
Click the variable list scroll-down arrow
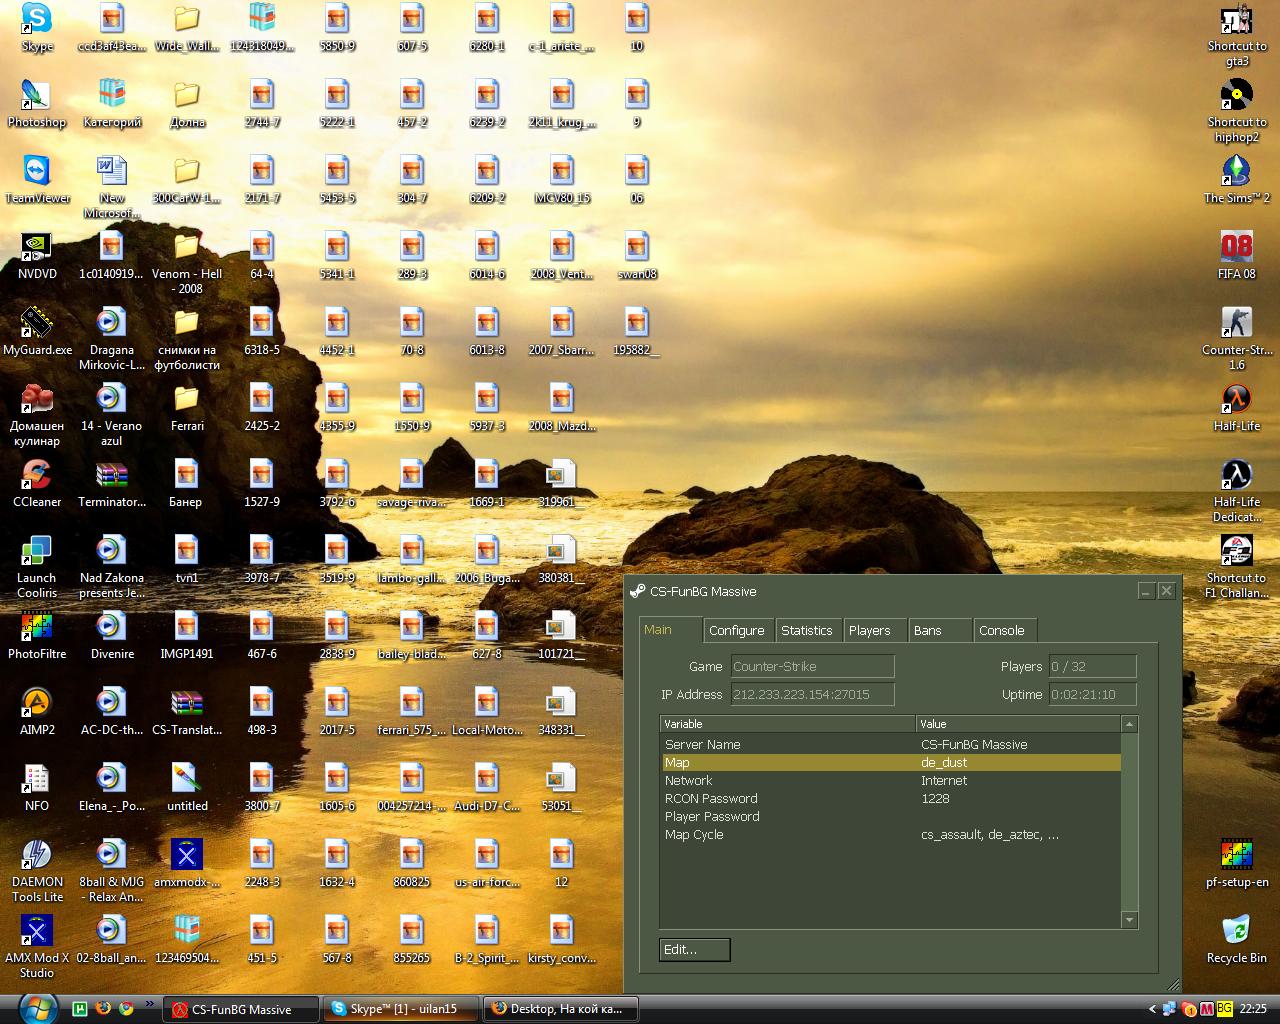1129,920
